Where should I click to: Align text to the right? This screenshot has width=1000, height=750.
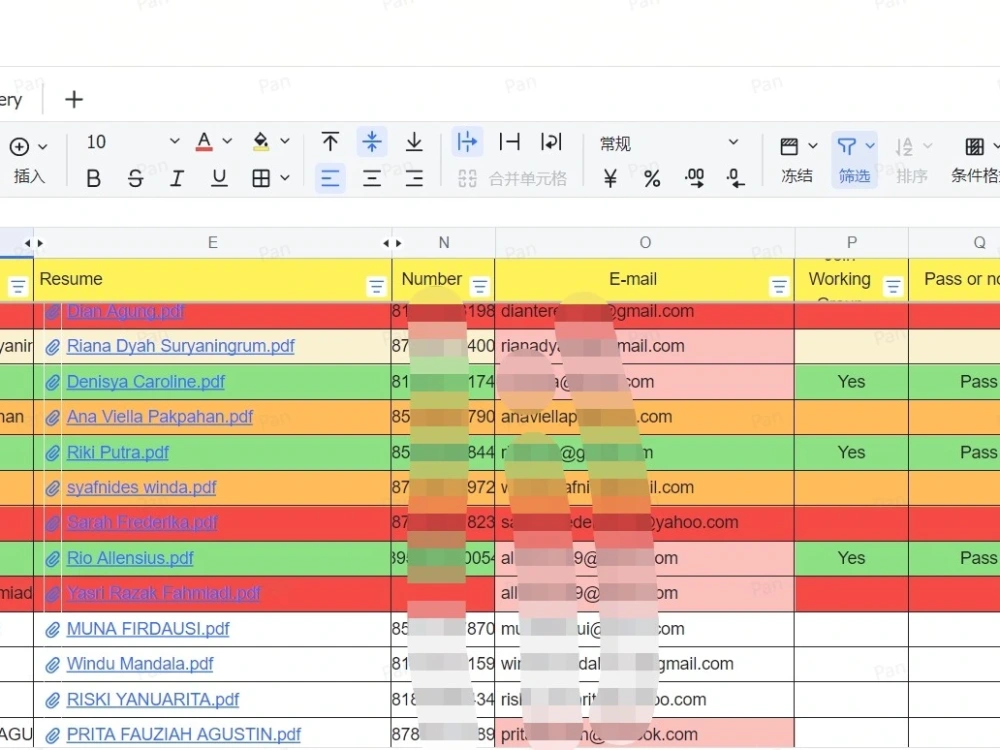coord(414,178)
